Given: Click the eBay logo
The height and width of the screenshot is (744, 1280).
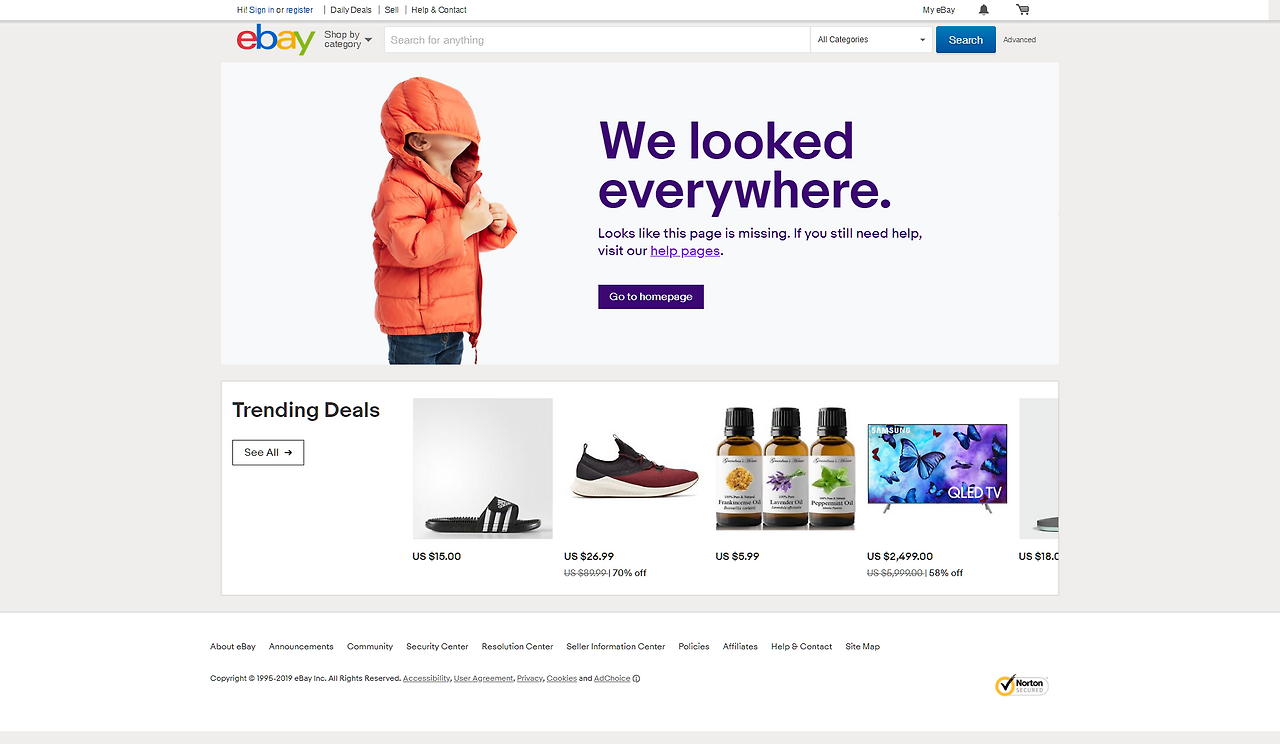Looking at the screenshot, I should tap(276, 40).
